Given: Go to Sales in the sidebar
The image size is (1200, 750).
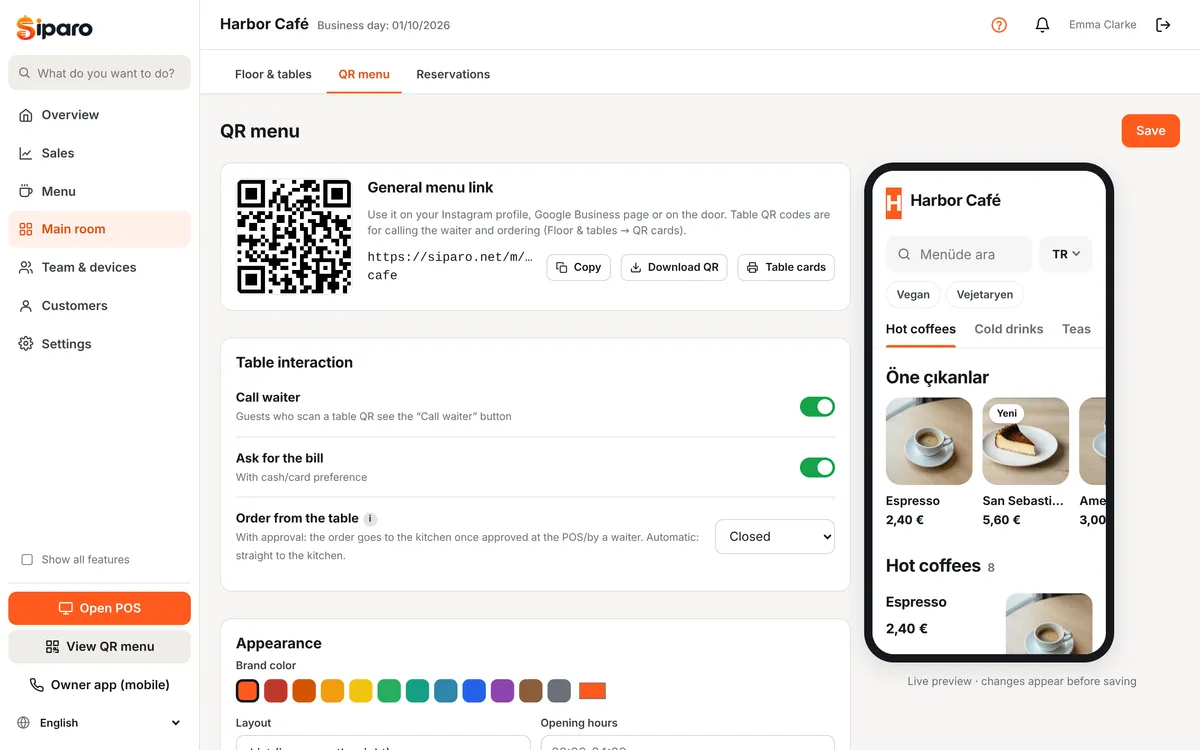Looking at the screenshot, I should click(x=99, y=153).
